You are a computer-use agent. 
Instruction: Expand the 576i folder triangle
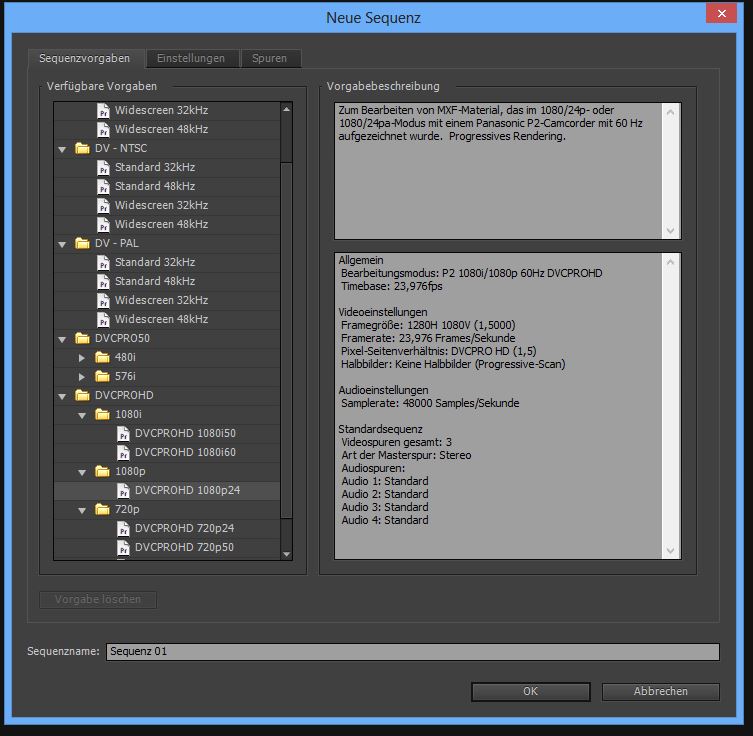click(x=82, y=377)
